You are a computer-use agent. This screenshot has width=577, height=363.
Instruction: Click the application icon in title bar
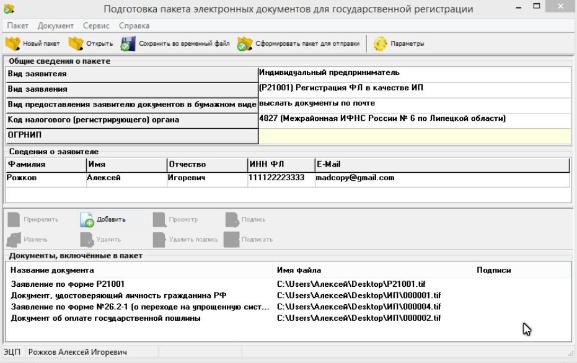point(9,9)
